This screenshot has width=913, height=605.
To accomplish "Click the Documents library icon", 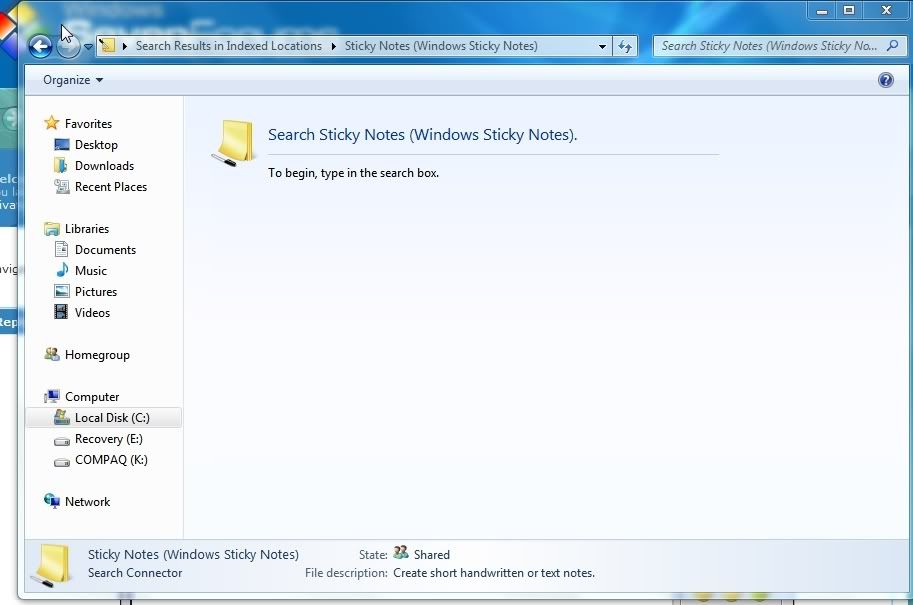I will click(x=61, y=249).
